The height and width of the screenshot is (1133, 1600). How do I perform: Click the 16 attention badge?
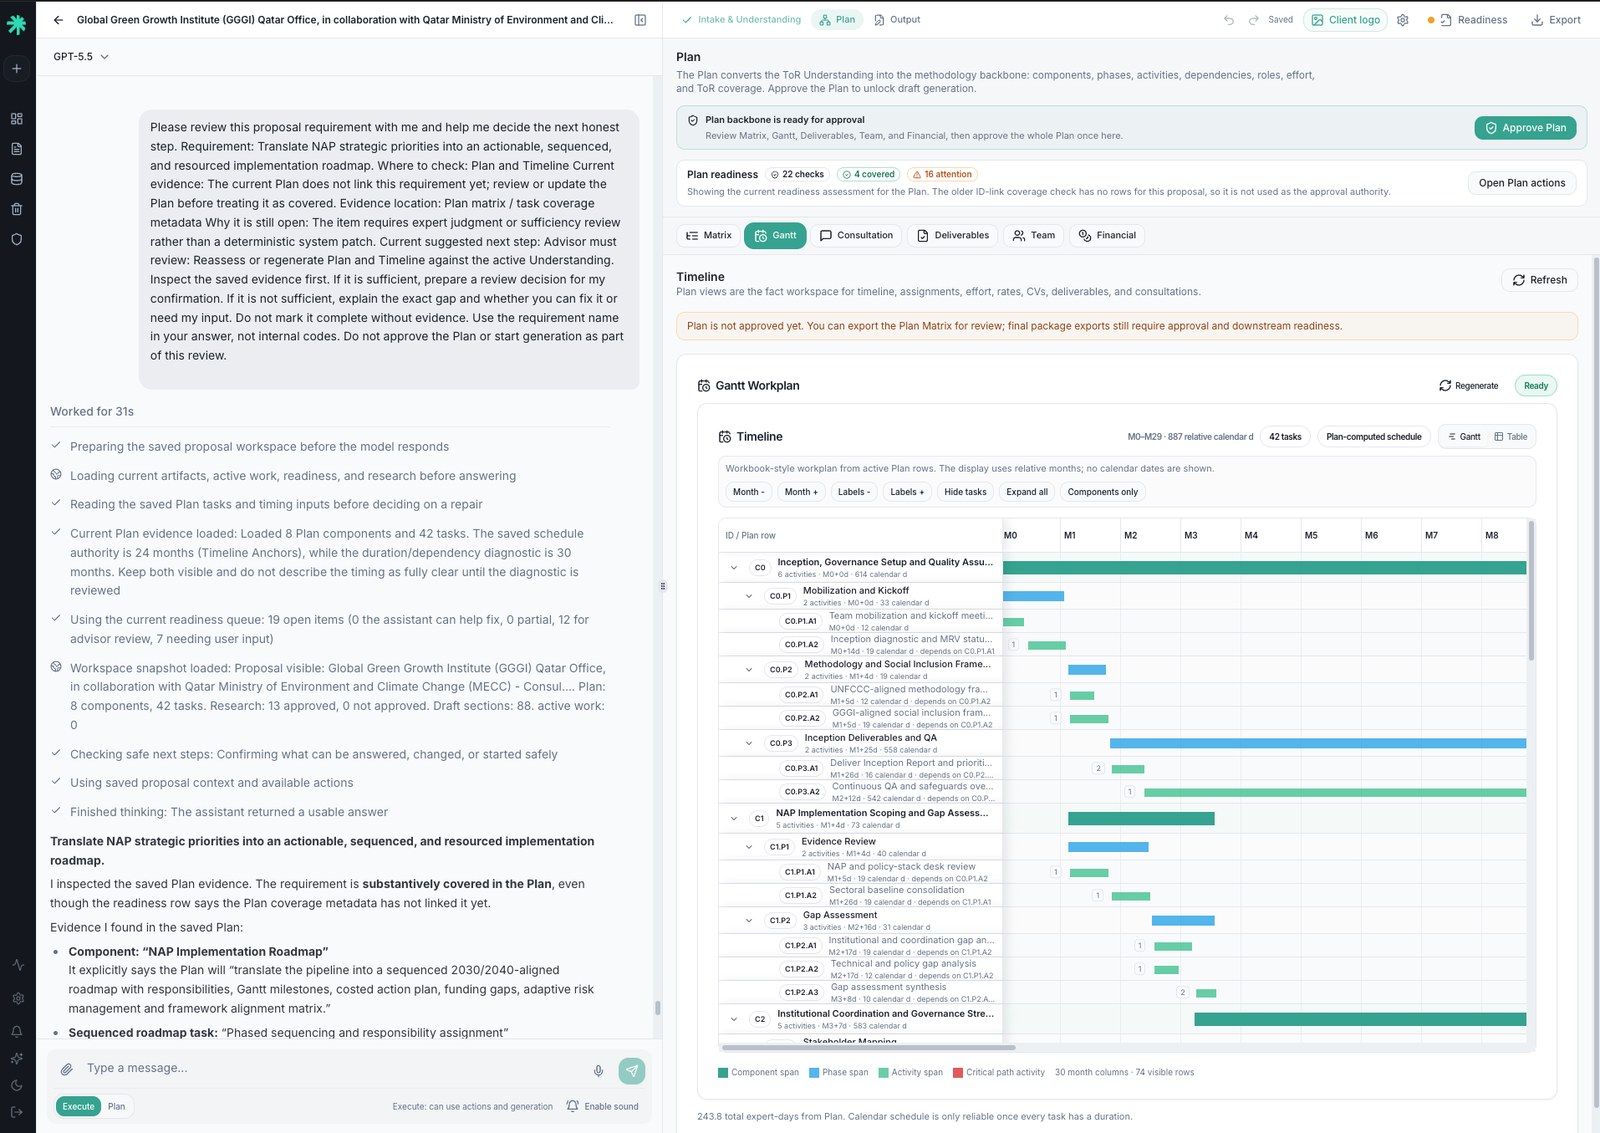point(941,175)
